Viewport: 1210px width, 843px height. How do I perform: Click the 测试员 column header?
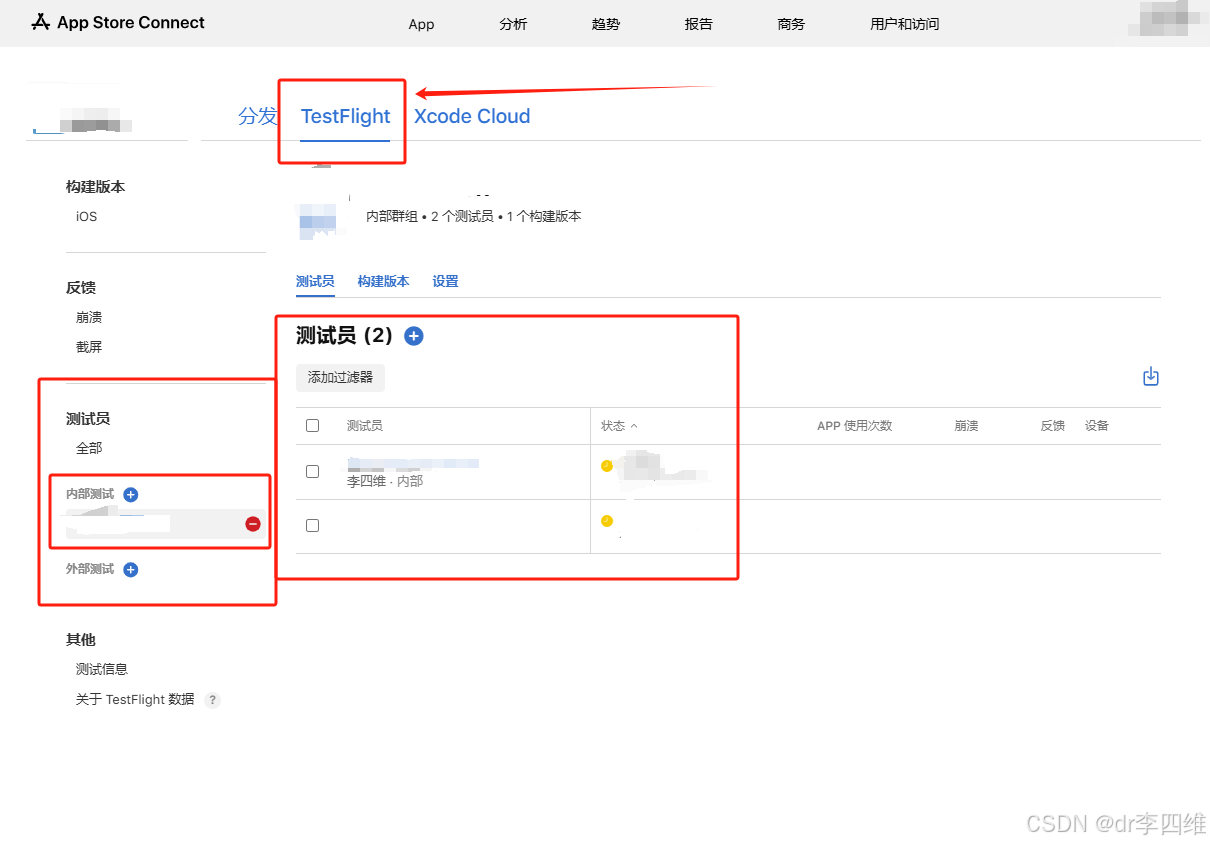364,426
